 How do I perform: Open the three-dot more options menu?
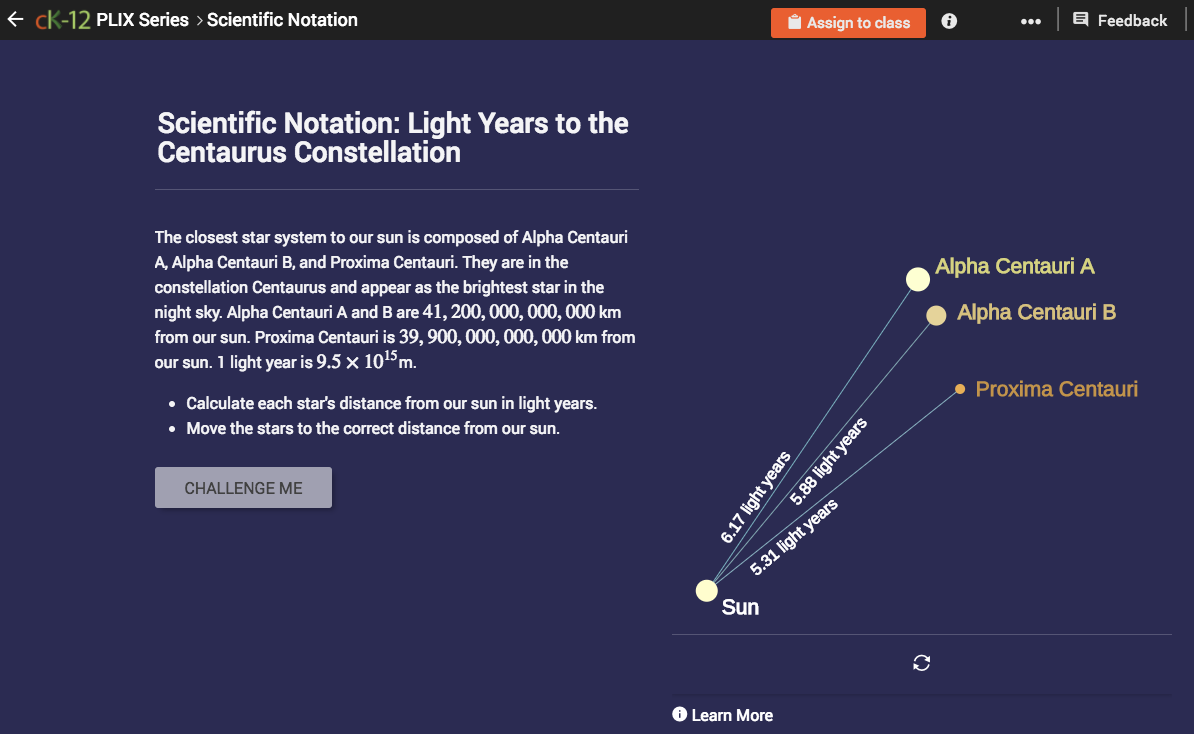(1031, 20)
